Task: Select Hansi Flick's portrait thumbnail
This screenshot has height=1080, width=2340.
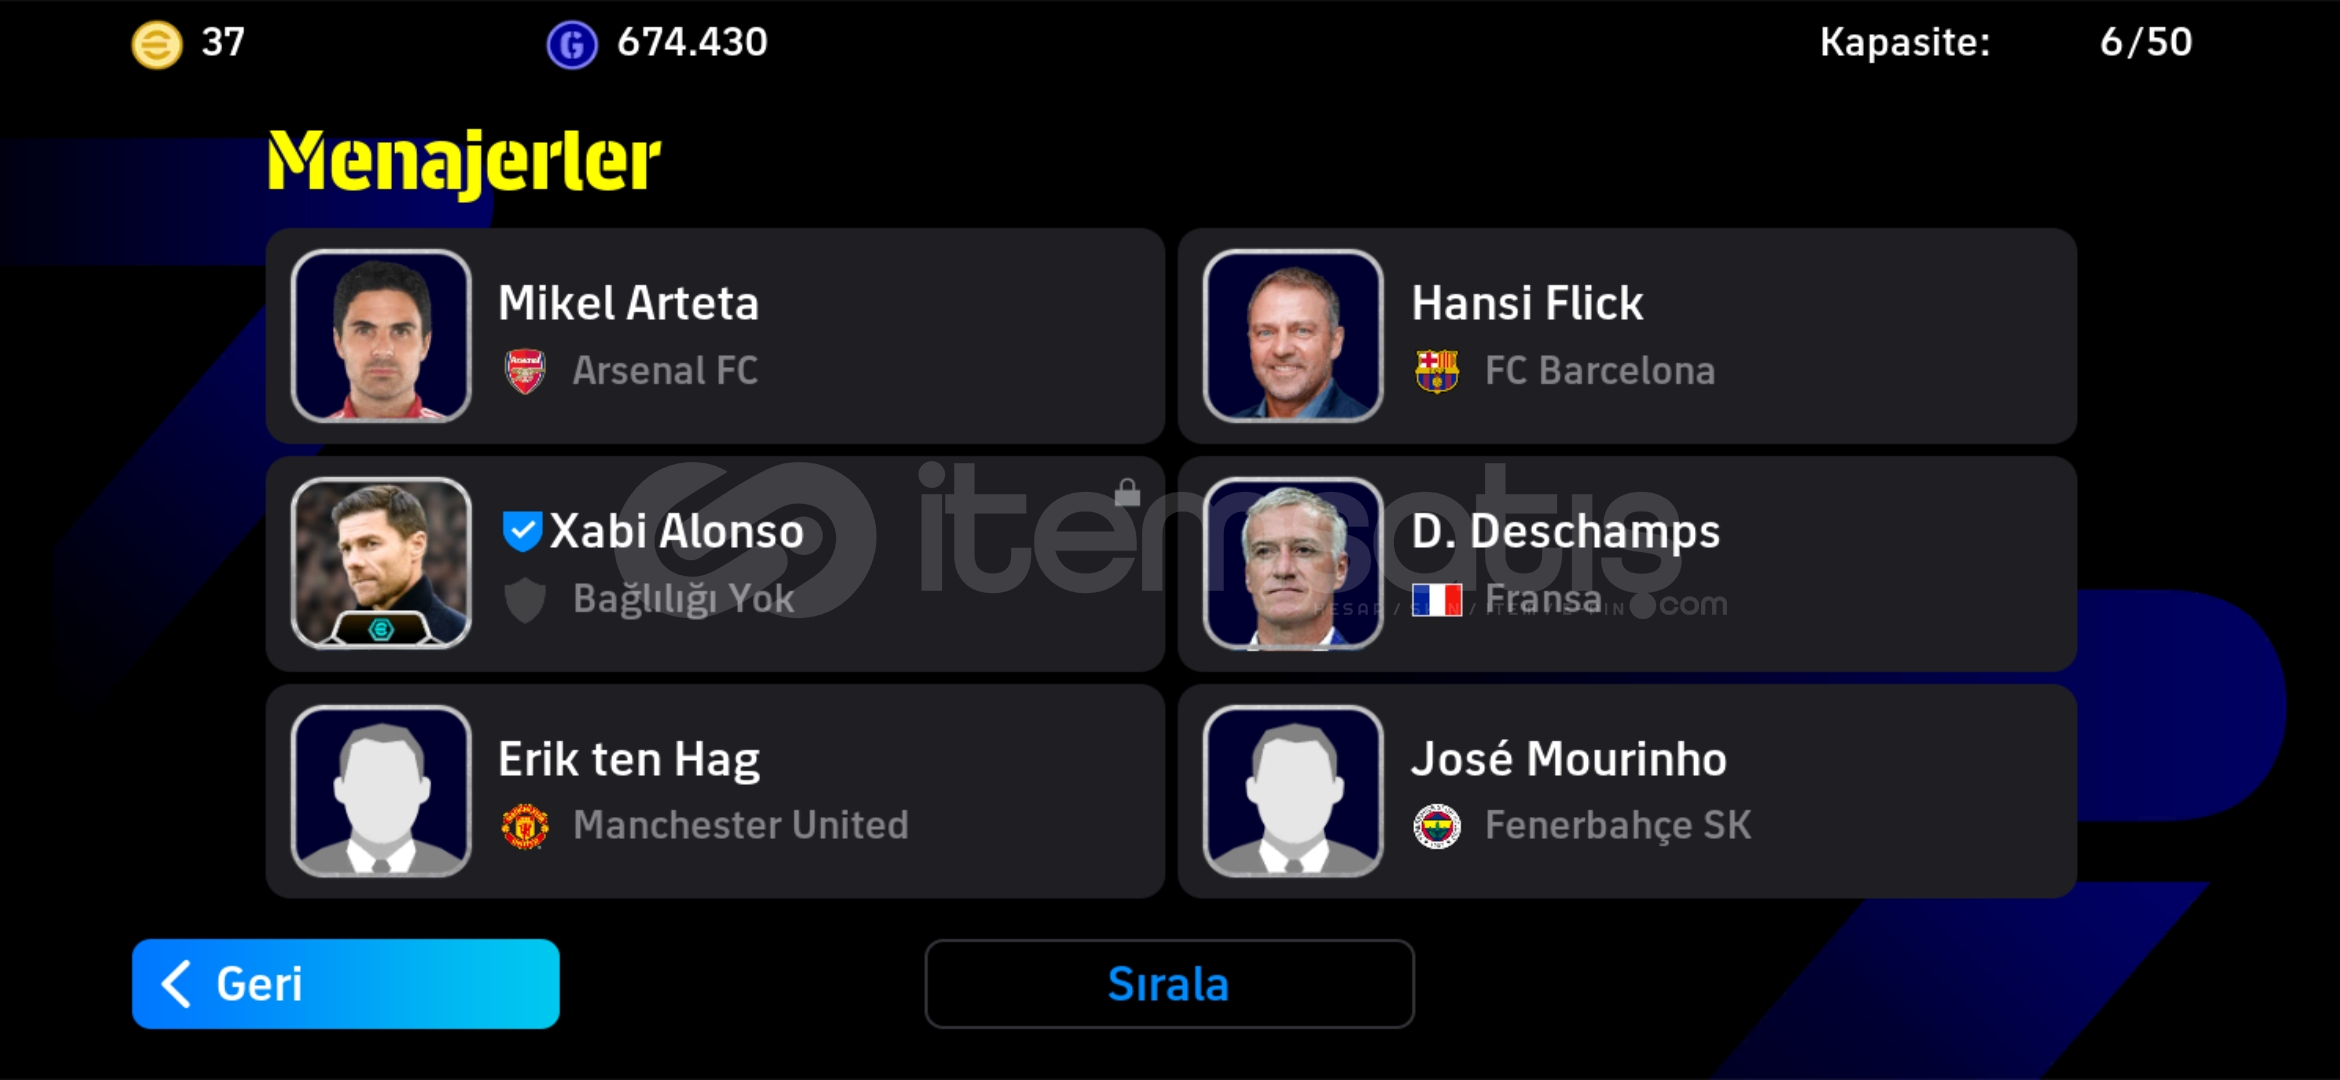Action: (x=1293, y=336)
